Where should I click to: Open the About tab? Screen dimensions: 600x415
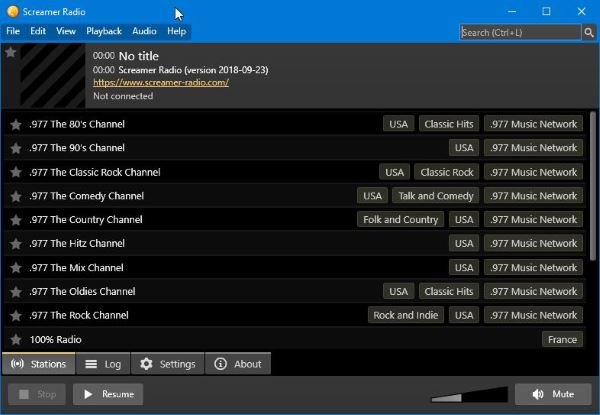coord(238,364)
